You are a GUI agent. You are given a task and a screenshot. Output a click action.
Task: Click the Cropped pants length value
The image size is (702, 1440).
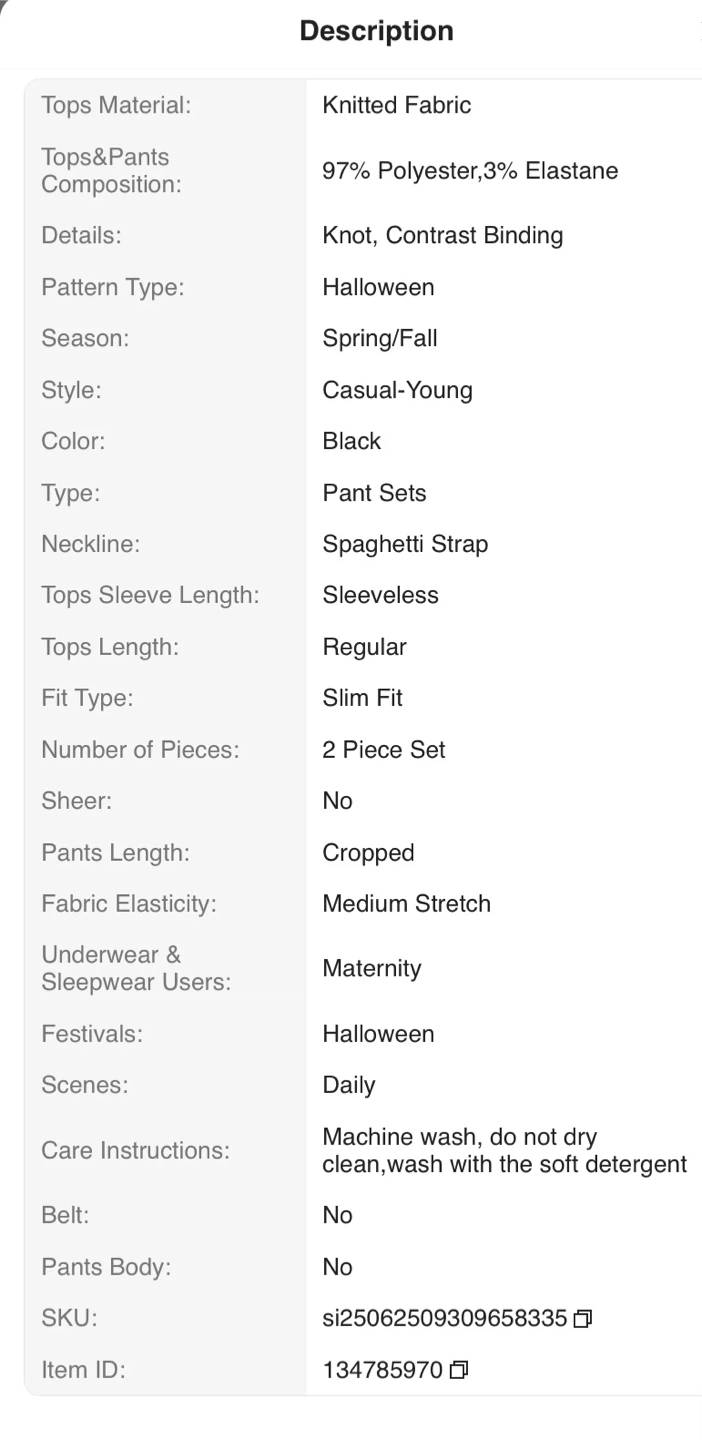tap(368, 853)
